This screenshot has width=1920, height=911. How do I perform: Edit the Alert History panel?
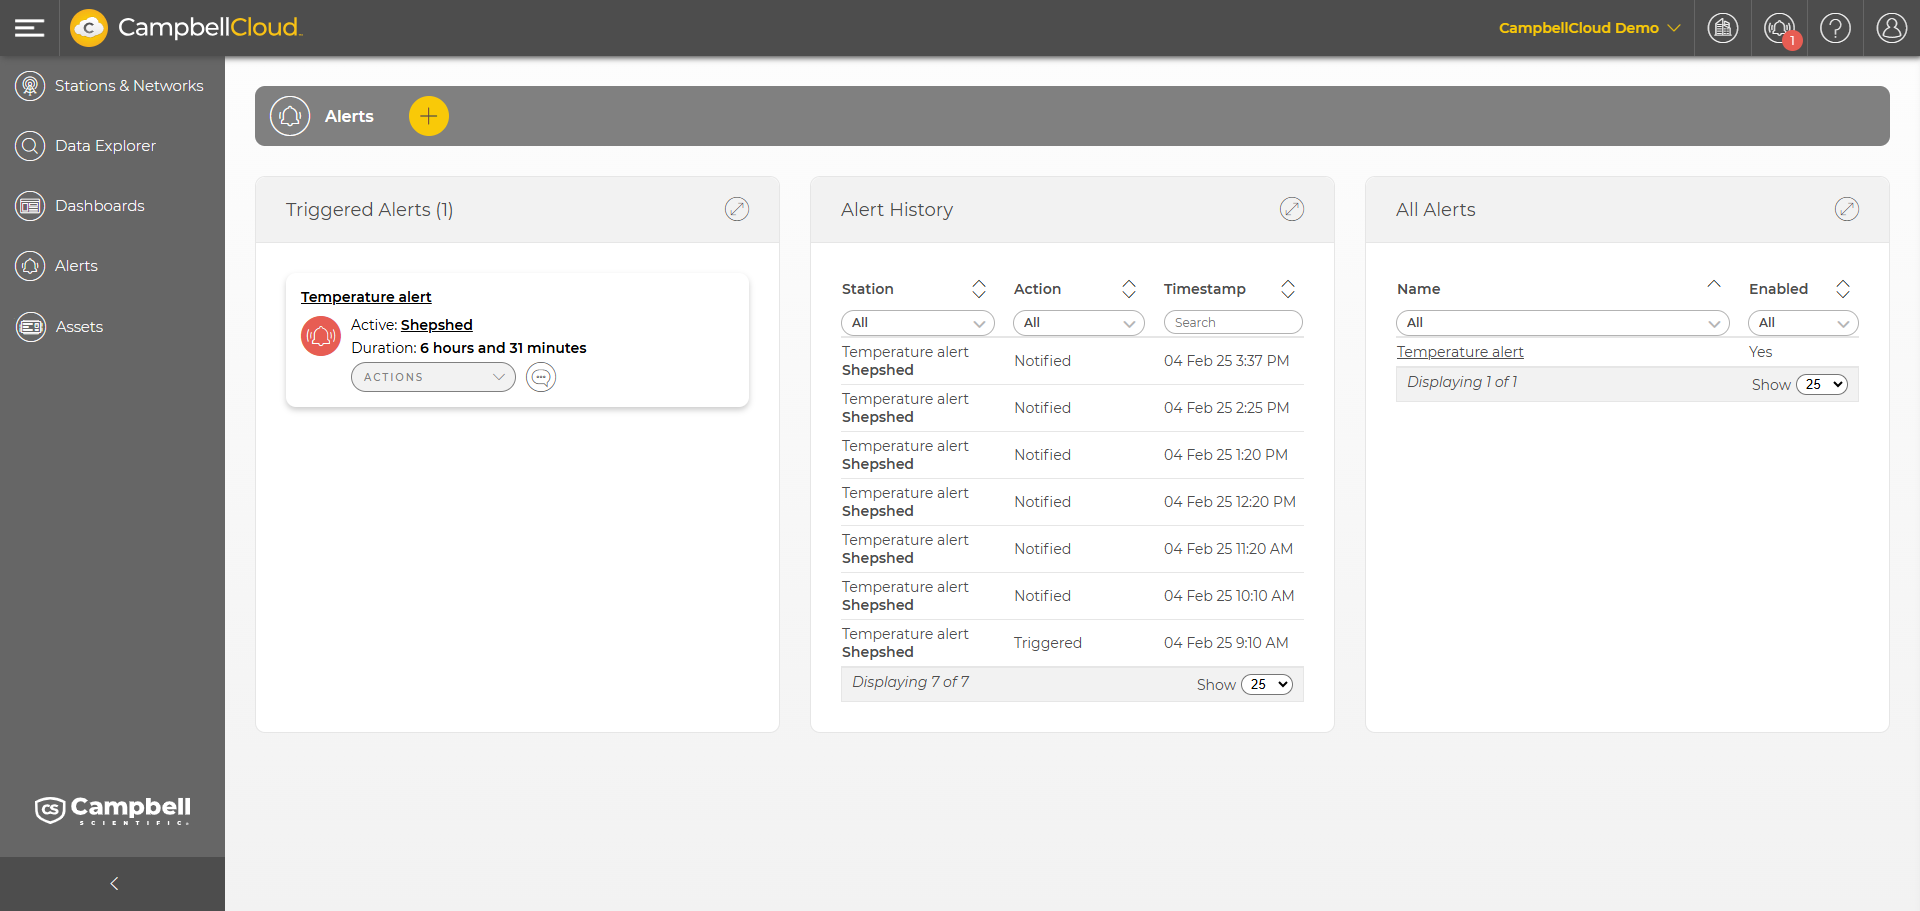(x=1292, y=209)
